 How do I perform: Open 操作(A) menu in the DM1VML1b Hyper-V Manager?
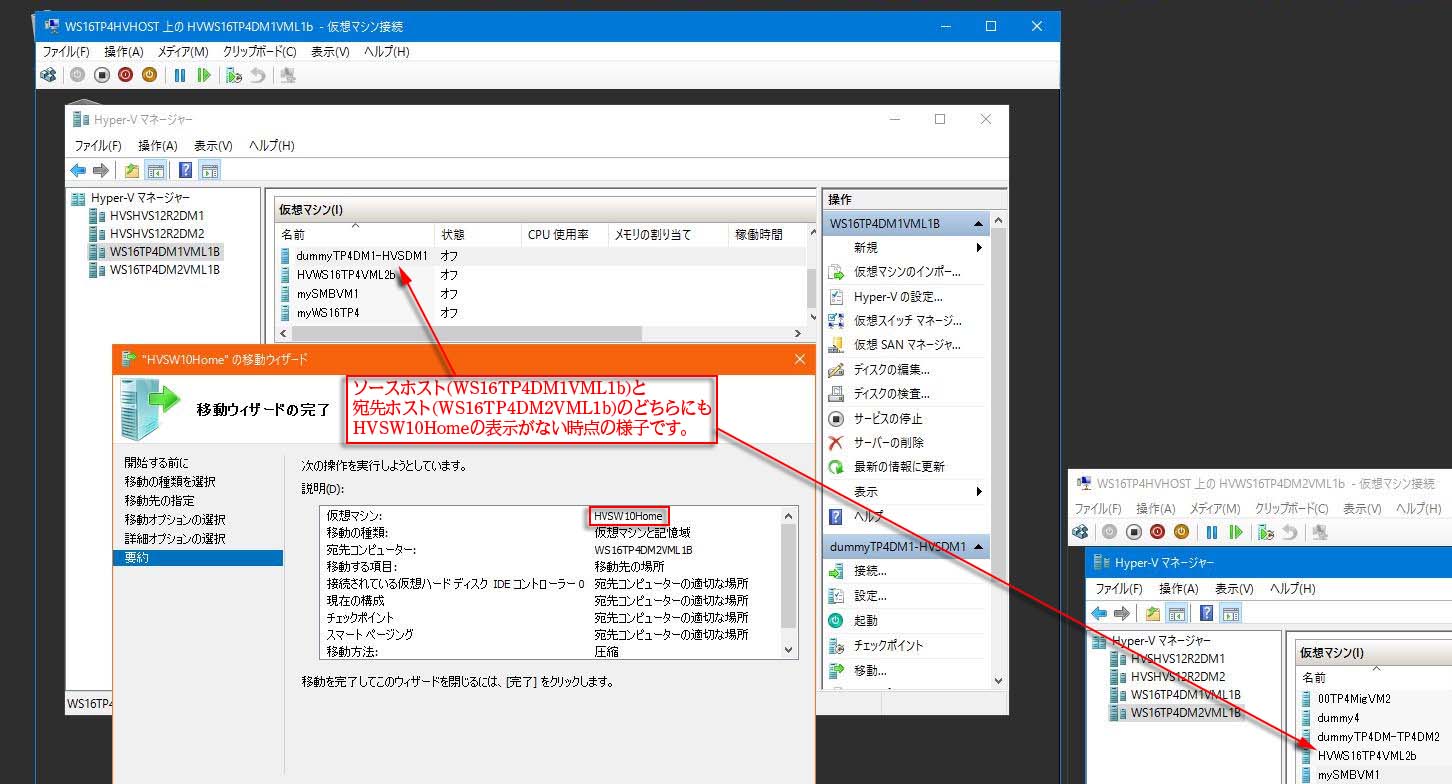(x=158, y=145)
